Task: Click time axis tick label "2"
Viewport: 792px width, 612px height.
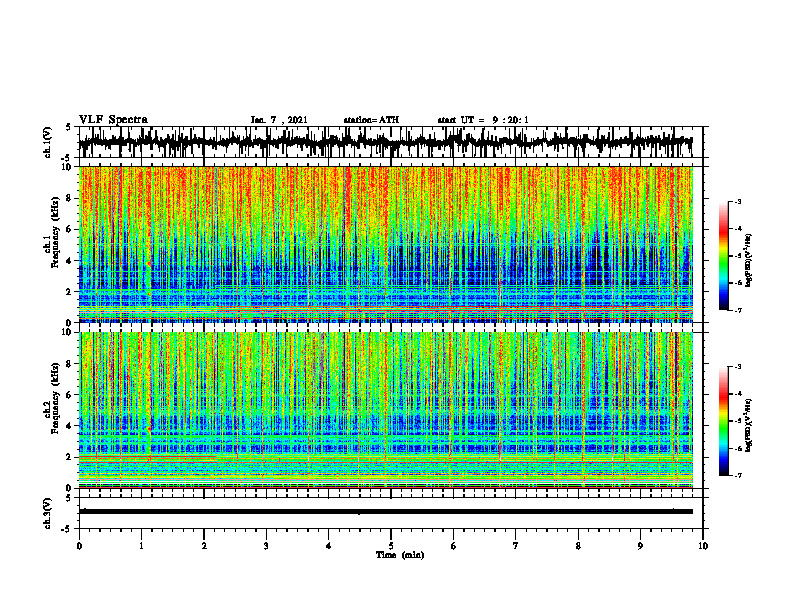Action: (x=204, y=546)
